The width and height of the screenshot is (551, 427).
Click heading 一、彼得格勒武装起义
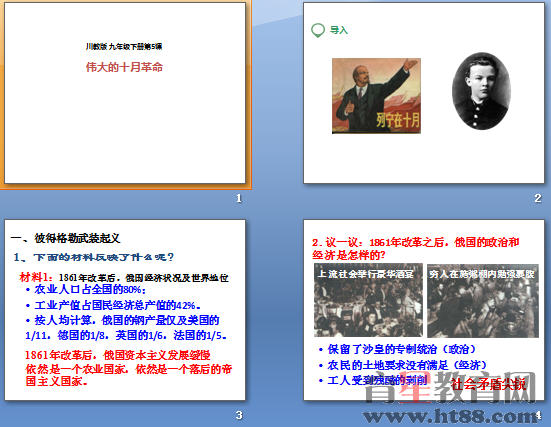click(x=66, y=238)
